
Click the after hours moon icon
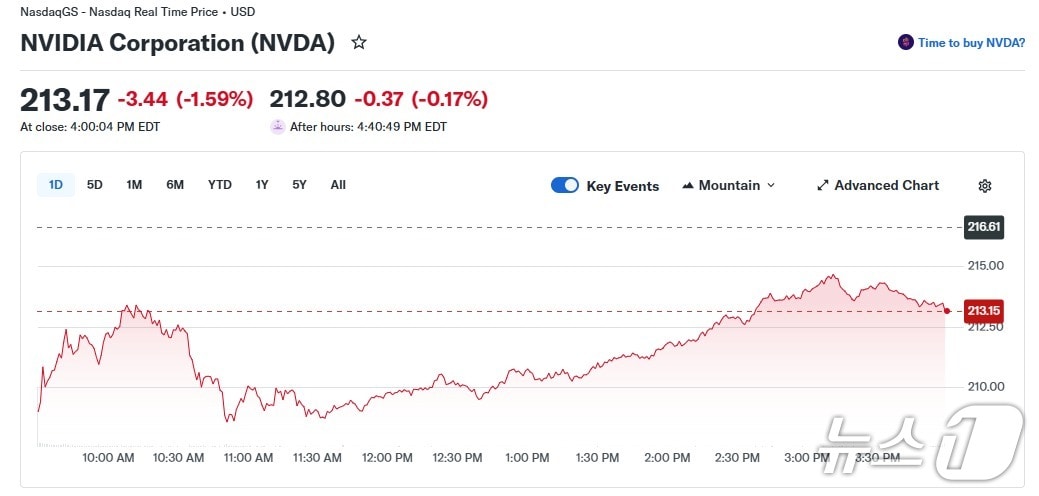pos(277,127)
